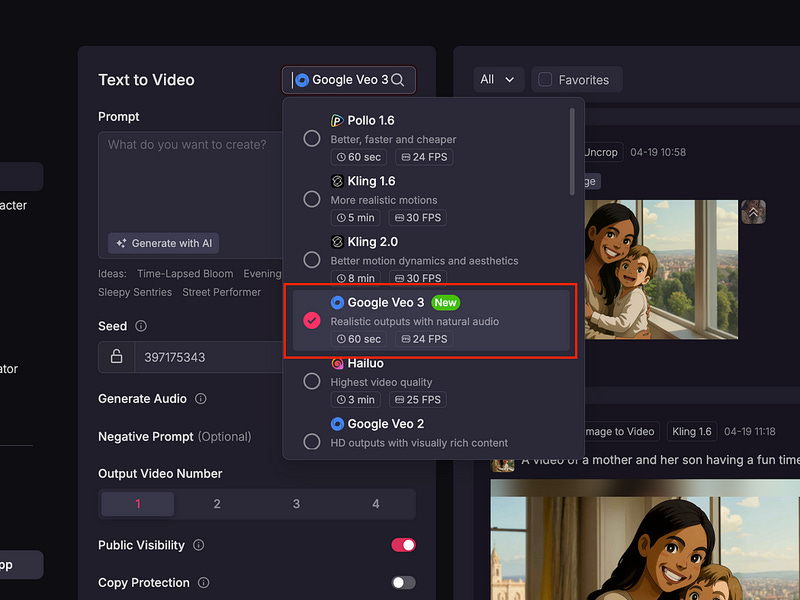Click the Pollo 1.6 logo icon
Image resolution: width=800 pixels, height=600 pixels.
point(337,120)
